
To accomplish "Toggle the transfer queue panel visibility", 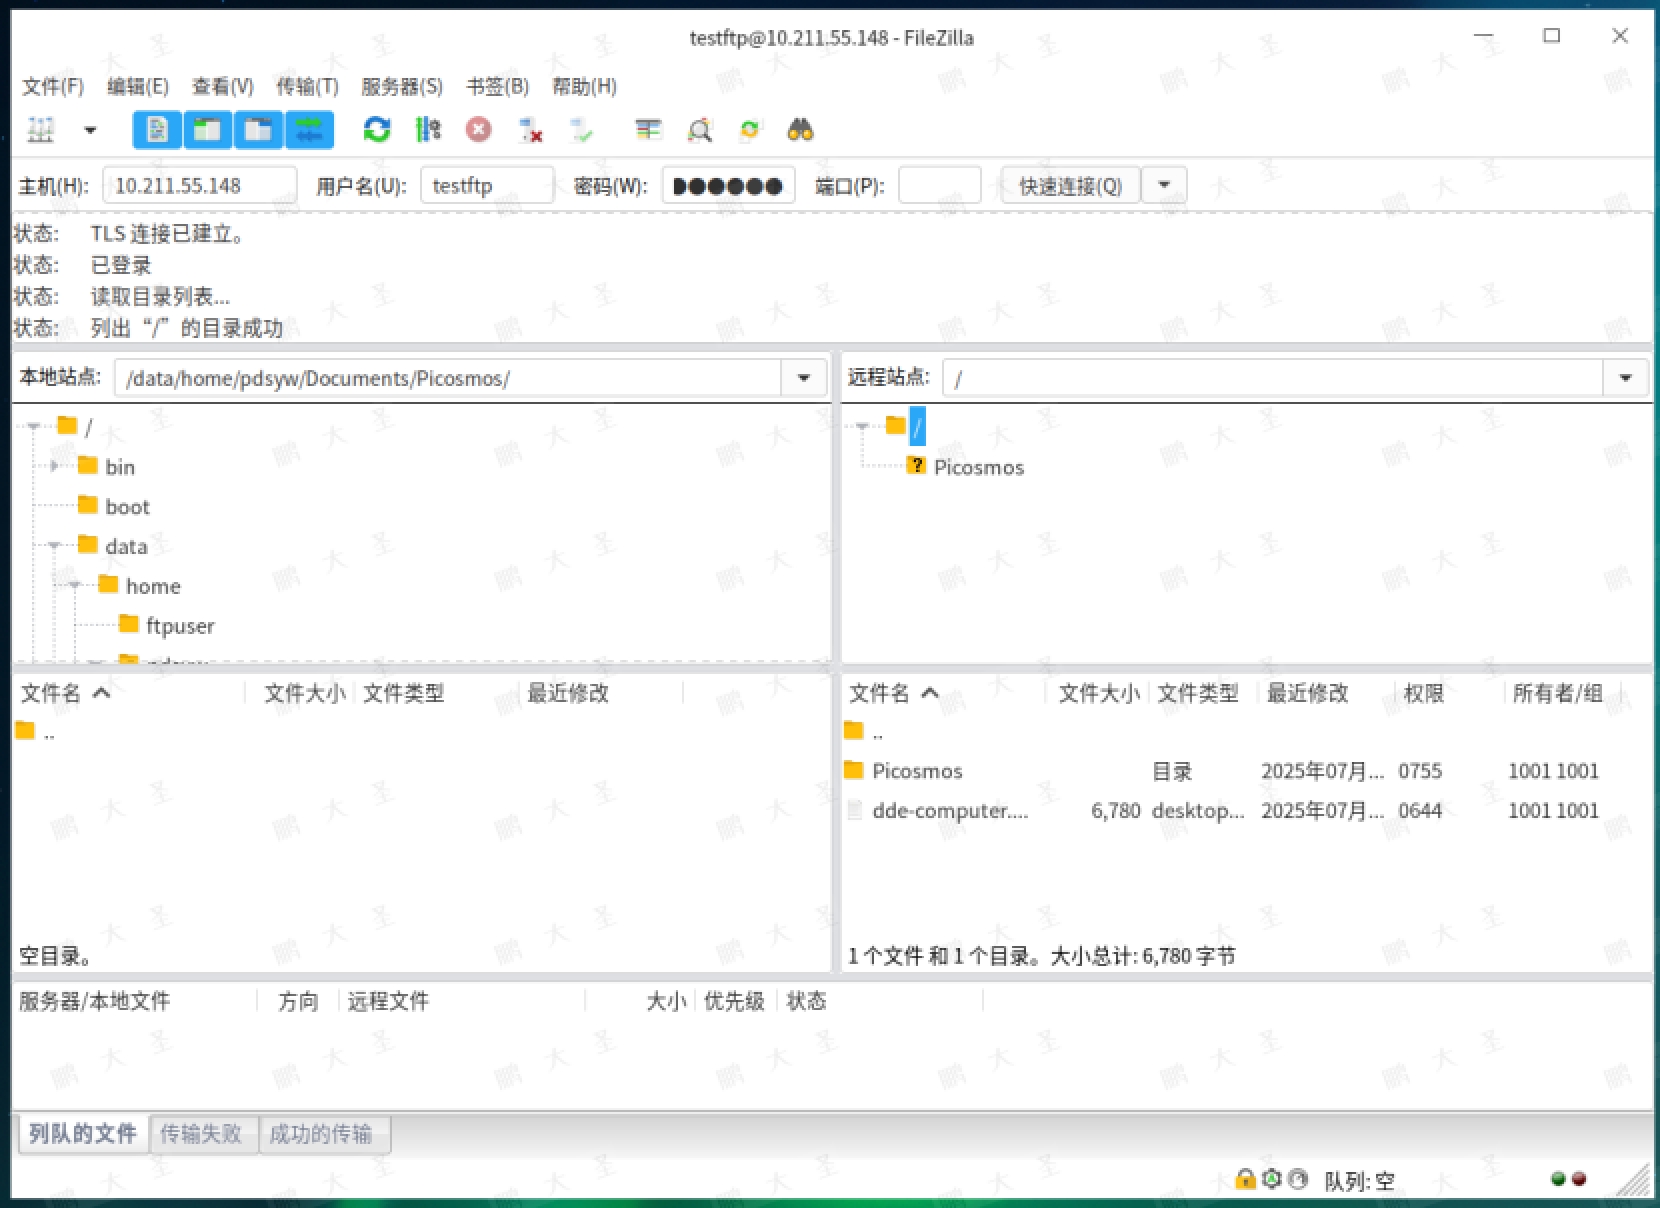I will point(310,130).
